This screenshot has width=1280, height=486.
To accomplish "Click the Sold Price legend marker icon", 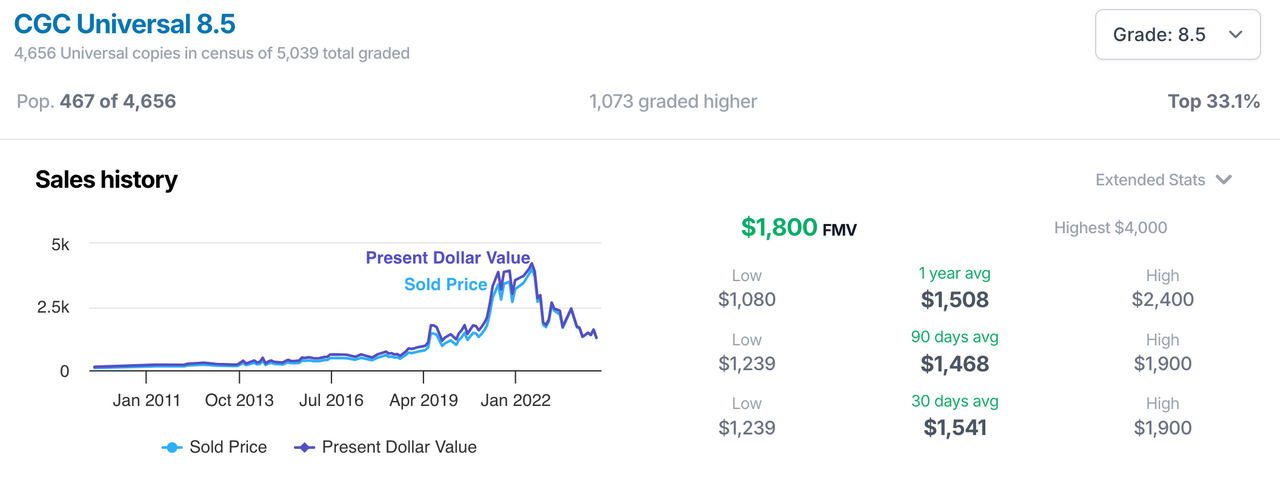I will click(x=172, y=448).
